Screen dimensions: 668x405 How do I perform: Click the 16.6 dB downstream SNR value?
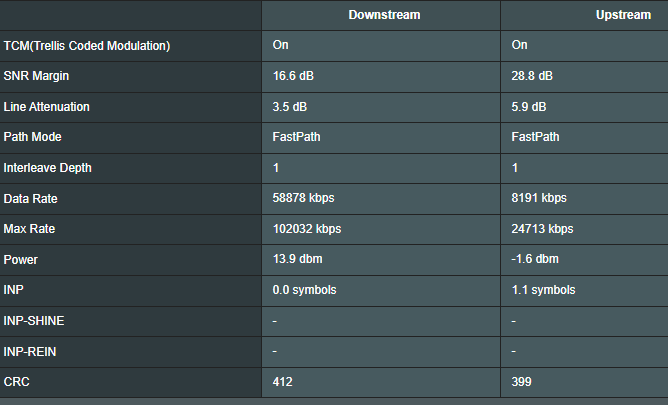click(x=293, y=76)
